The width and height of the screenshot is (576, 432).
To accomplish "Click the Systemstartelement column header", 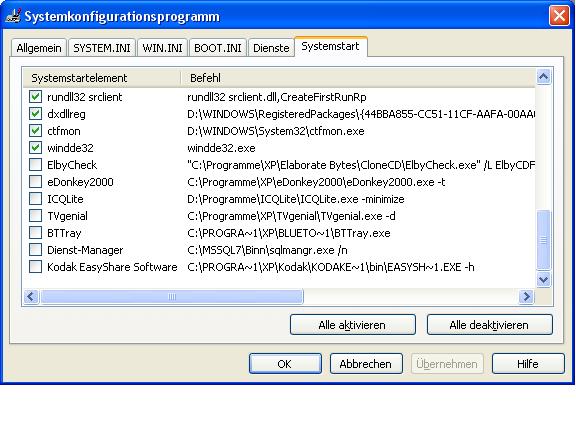I will [102, 78].
